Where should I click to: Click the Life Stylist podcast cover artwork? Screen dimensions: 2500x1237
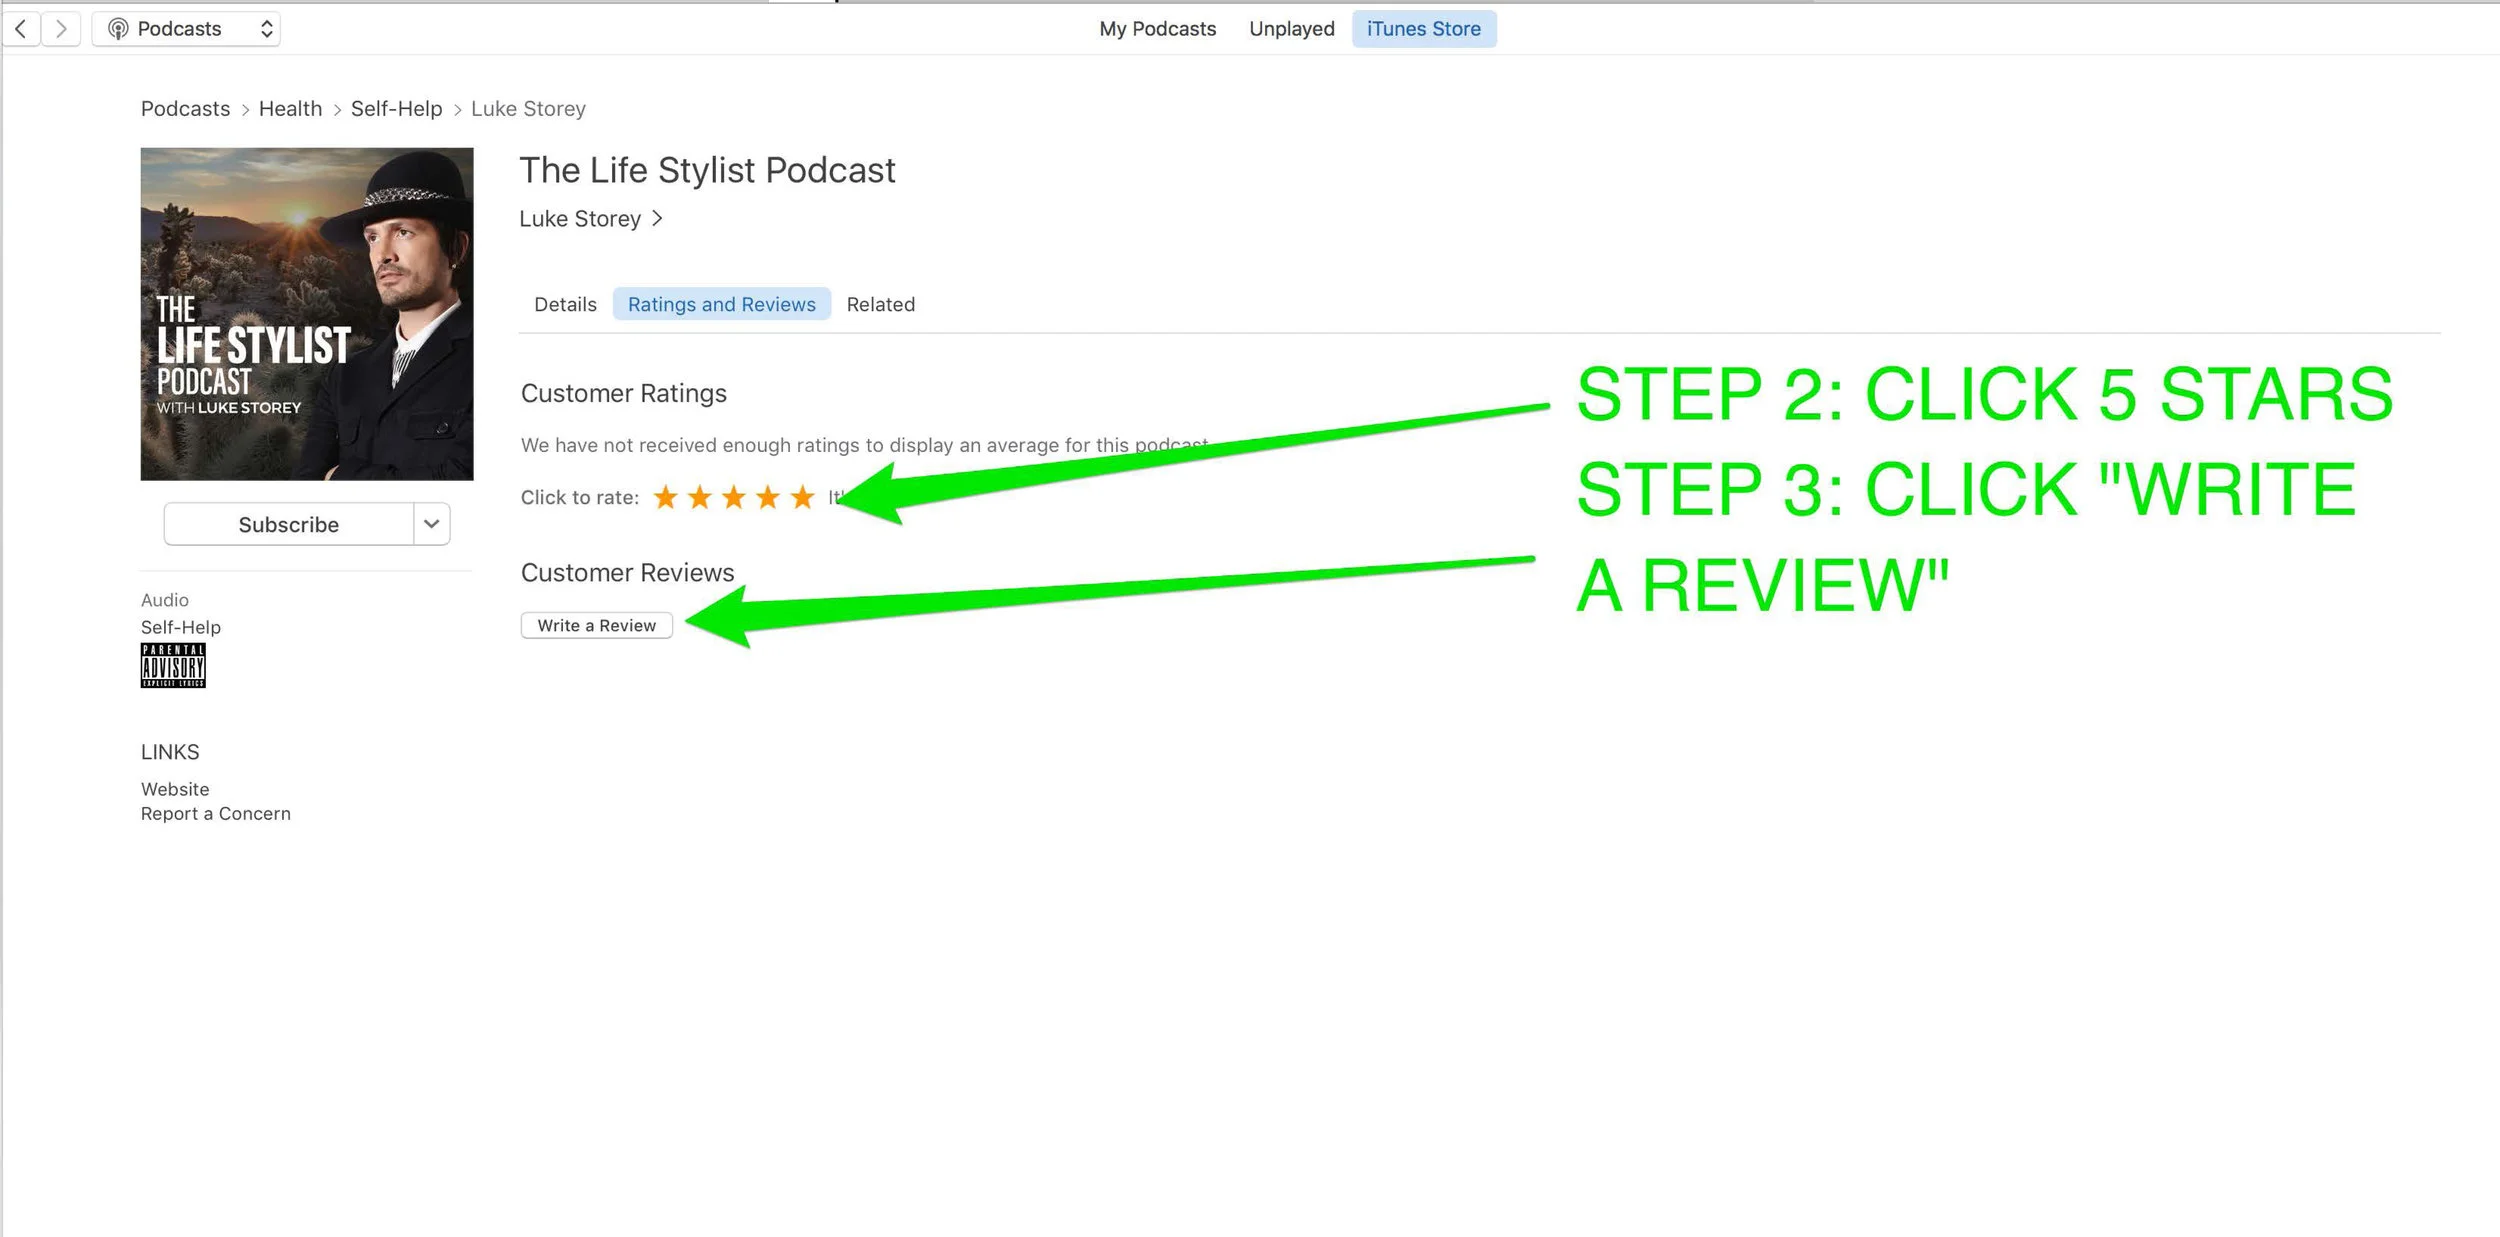coord(307,314)
